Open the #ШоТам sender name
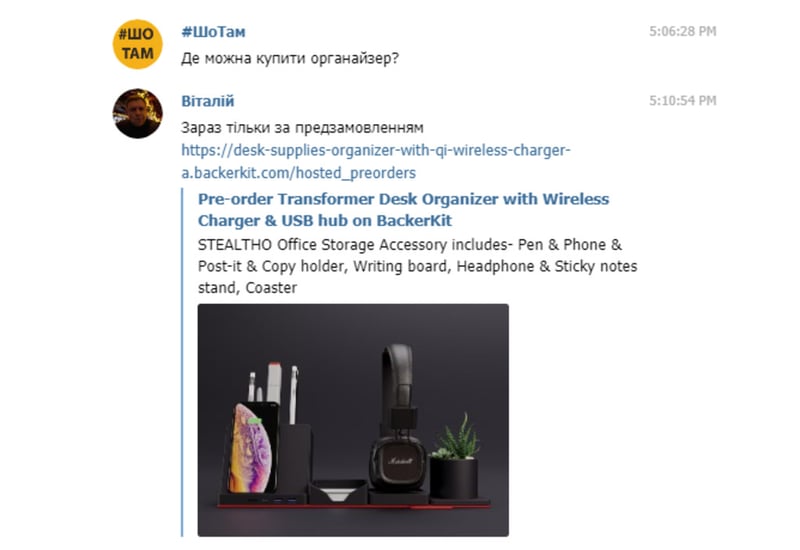 [213, 32]
